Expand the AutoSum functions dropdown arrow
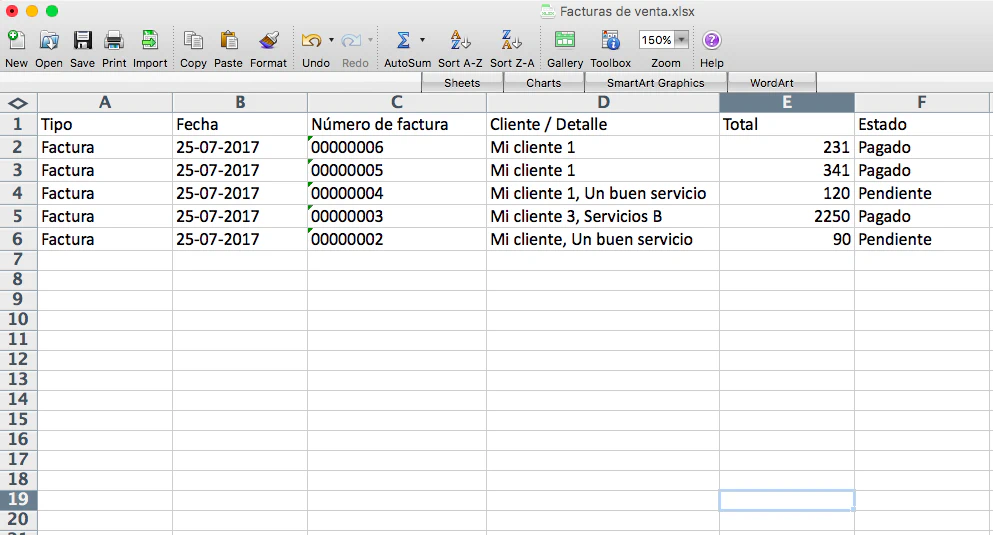 click(422, 41)
